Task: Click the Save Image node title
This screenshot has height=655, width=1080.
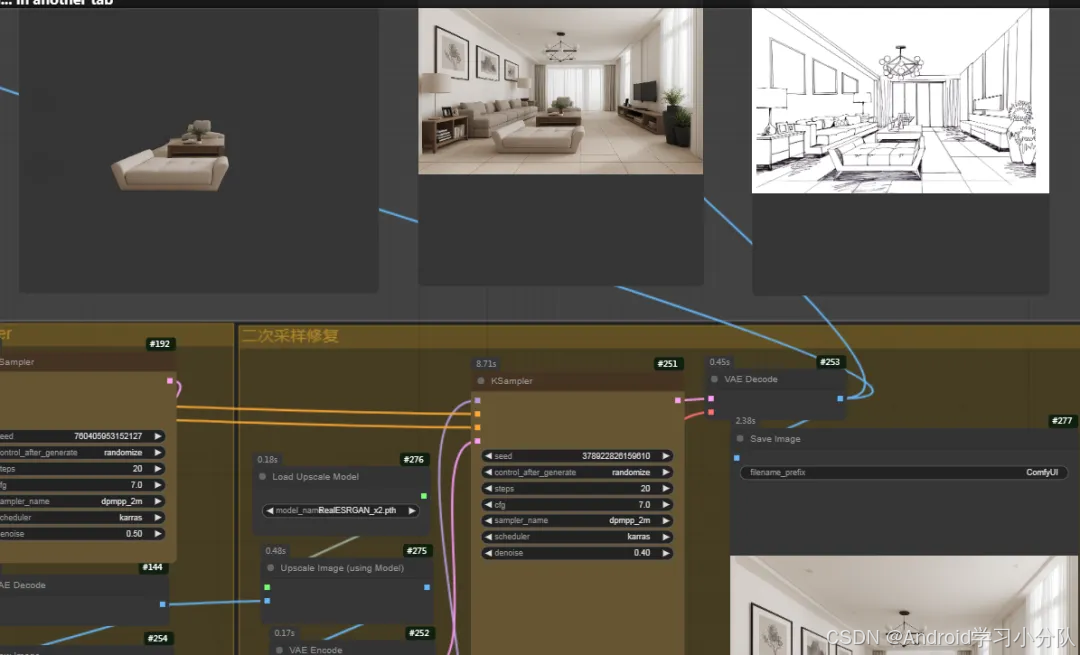Action: coord(775,439)
